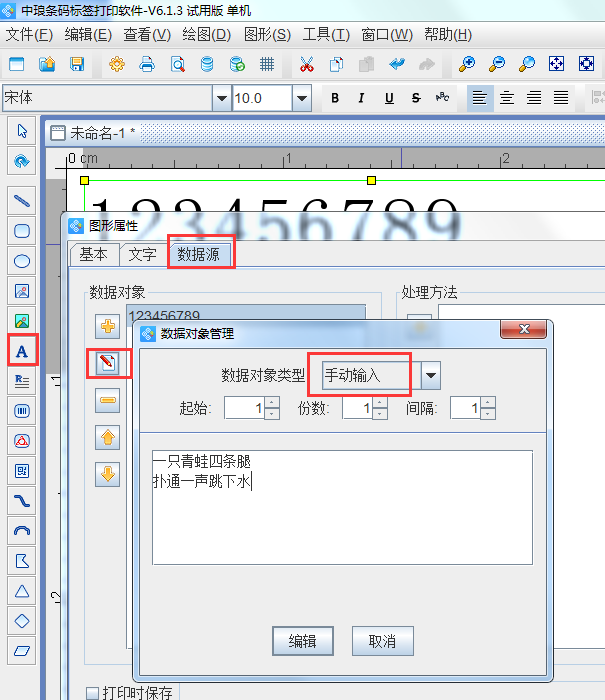Check the 打印时保存 checkbox
This screenshot has height=700, width=605.
click(92, 693)
